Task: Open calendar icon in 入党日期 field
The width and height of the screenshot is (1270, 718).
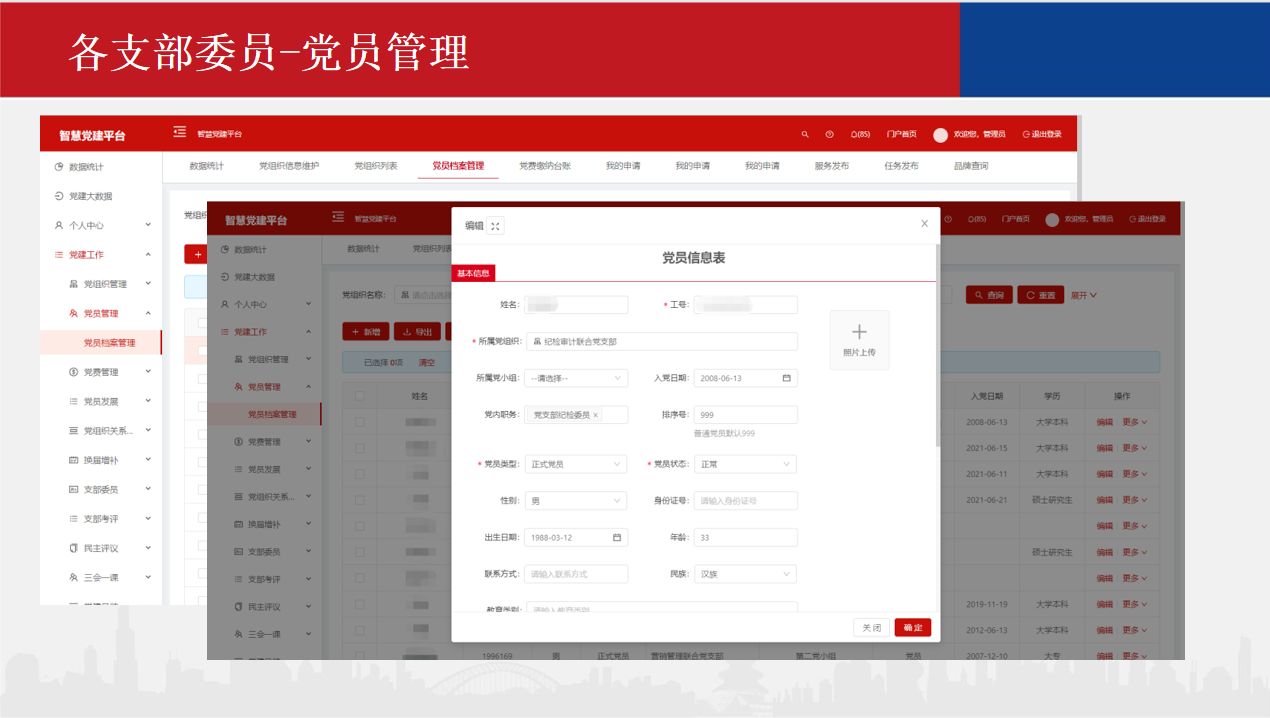Action: pyautogui.click(x=786, y=378)
